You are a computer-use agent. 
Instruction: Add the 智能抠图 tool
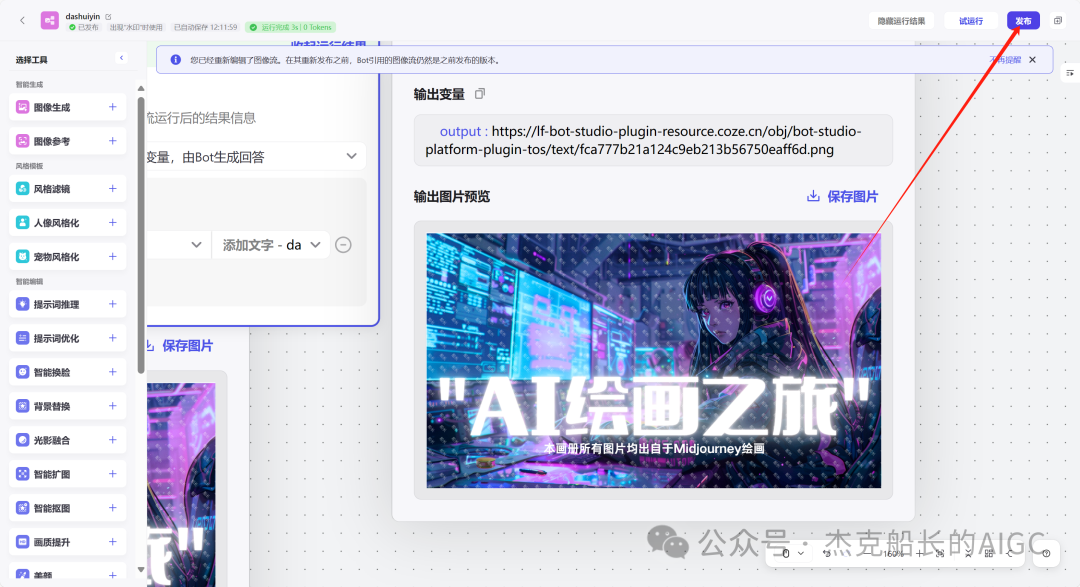pos(112,508)
